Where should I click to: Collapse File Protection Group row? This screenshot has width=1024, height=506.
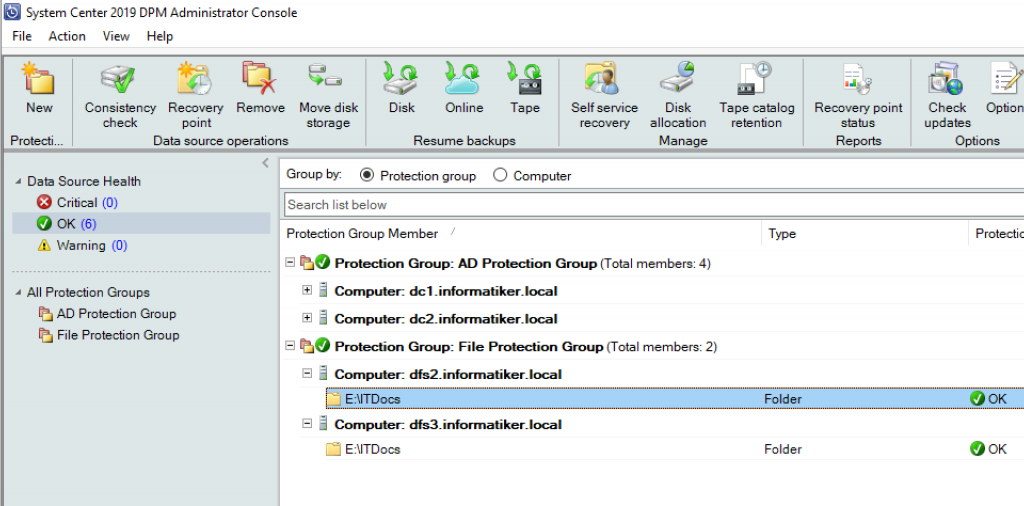(291, 346)
